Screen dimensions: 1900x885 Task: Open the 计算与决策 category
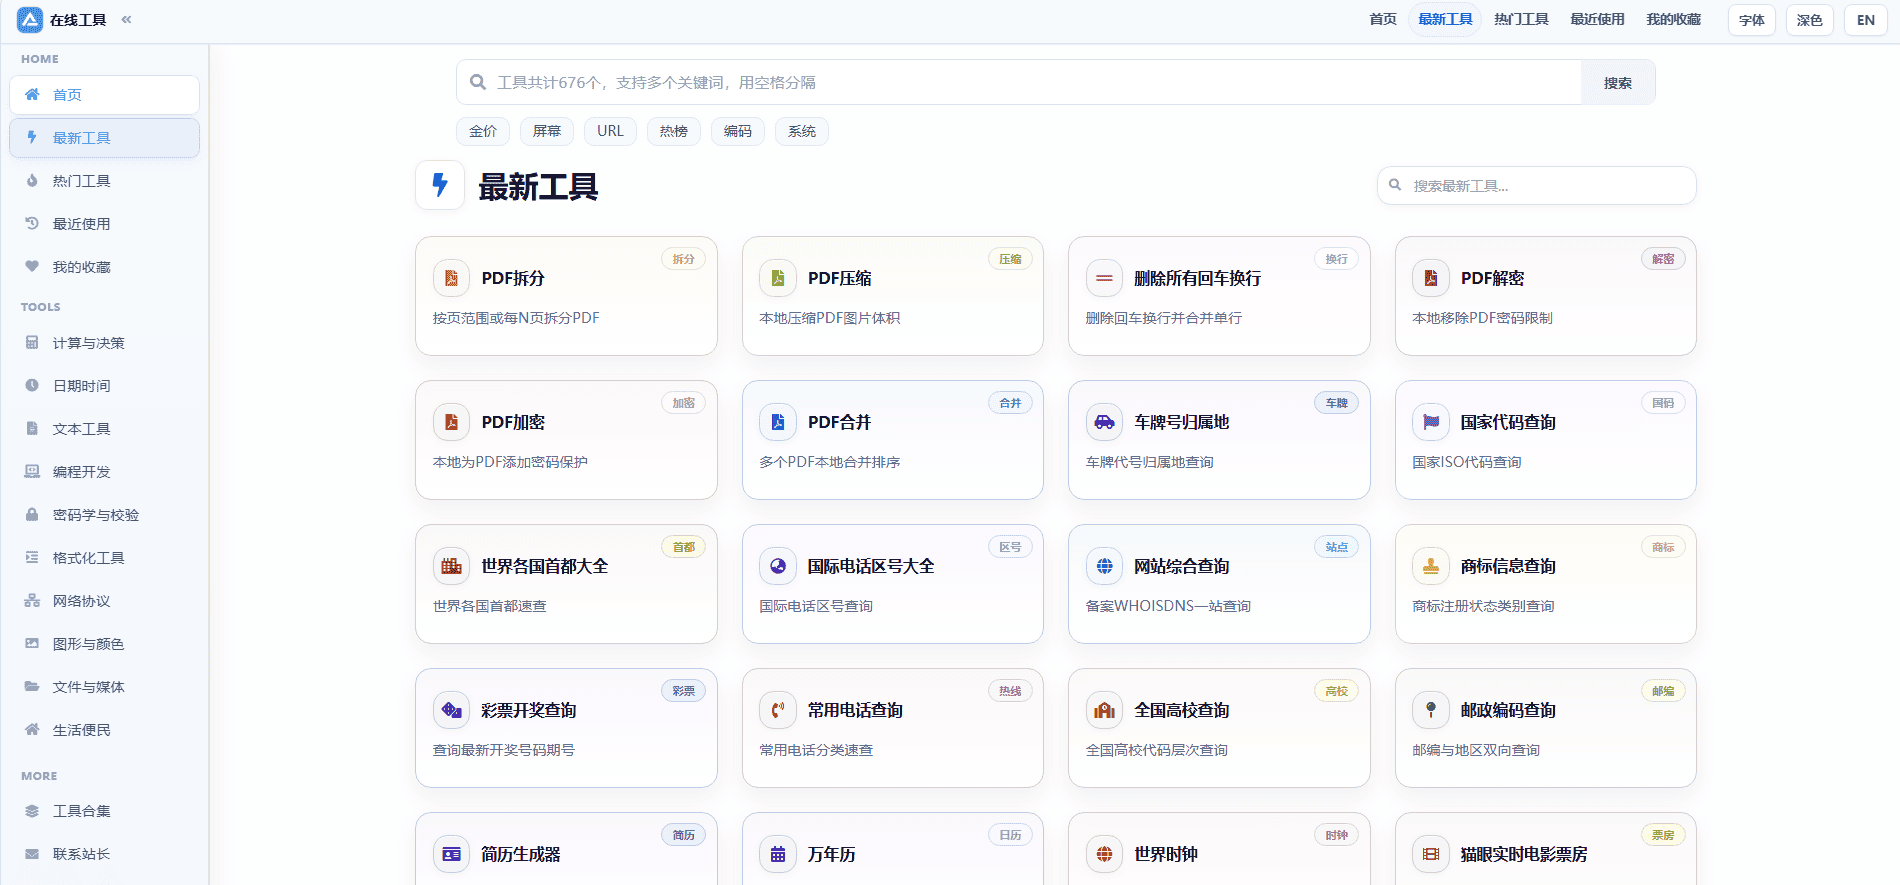(104, 343)
